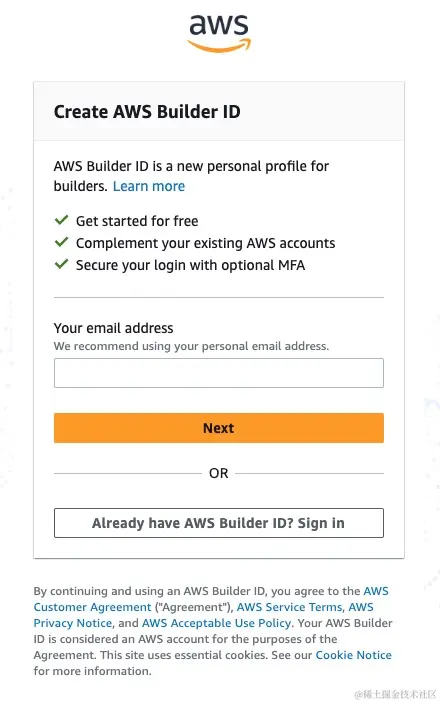Click the personal email recommendation hint text
The image size is (440, 703).
pyautogui.click(x=192, y=346)
